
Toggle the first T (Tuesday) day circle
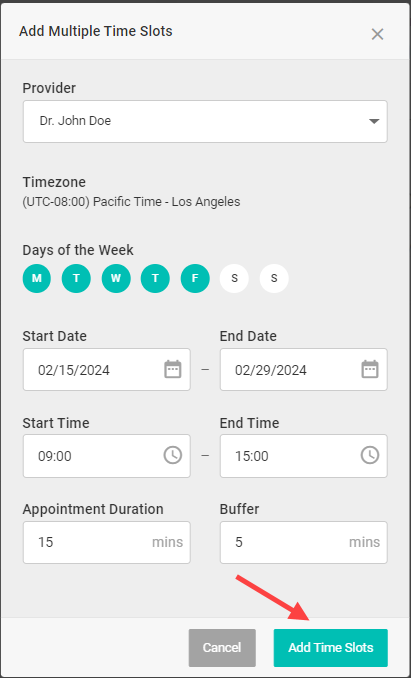pyautogui.click(x=76, y=278)
